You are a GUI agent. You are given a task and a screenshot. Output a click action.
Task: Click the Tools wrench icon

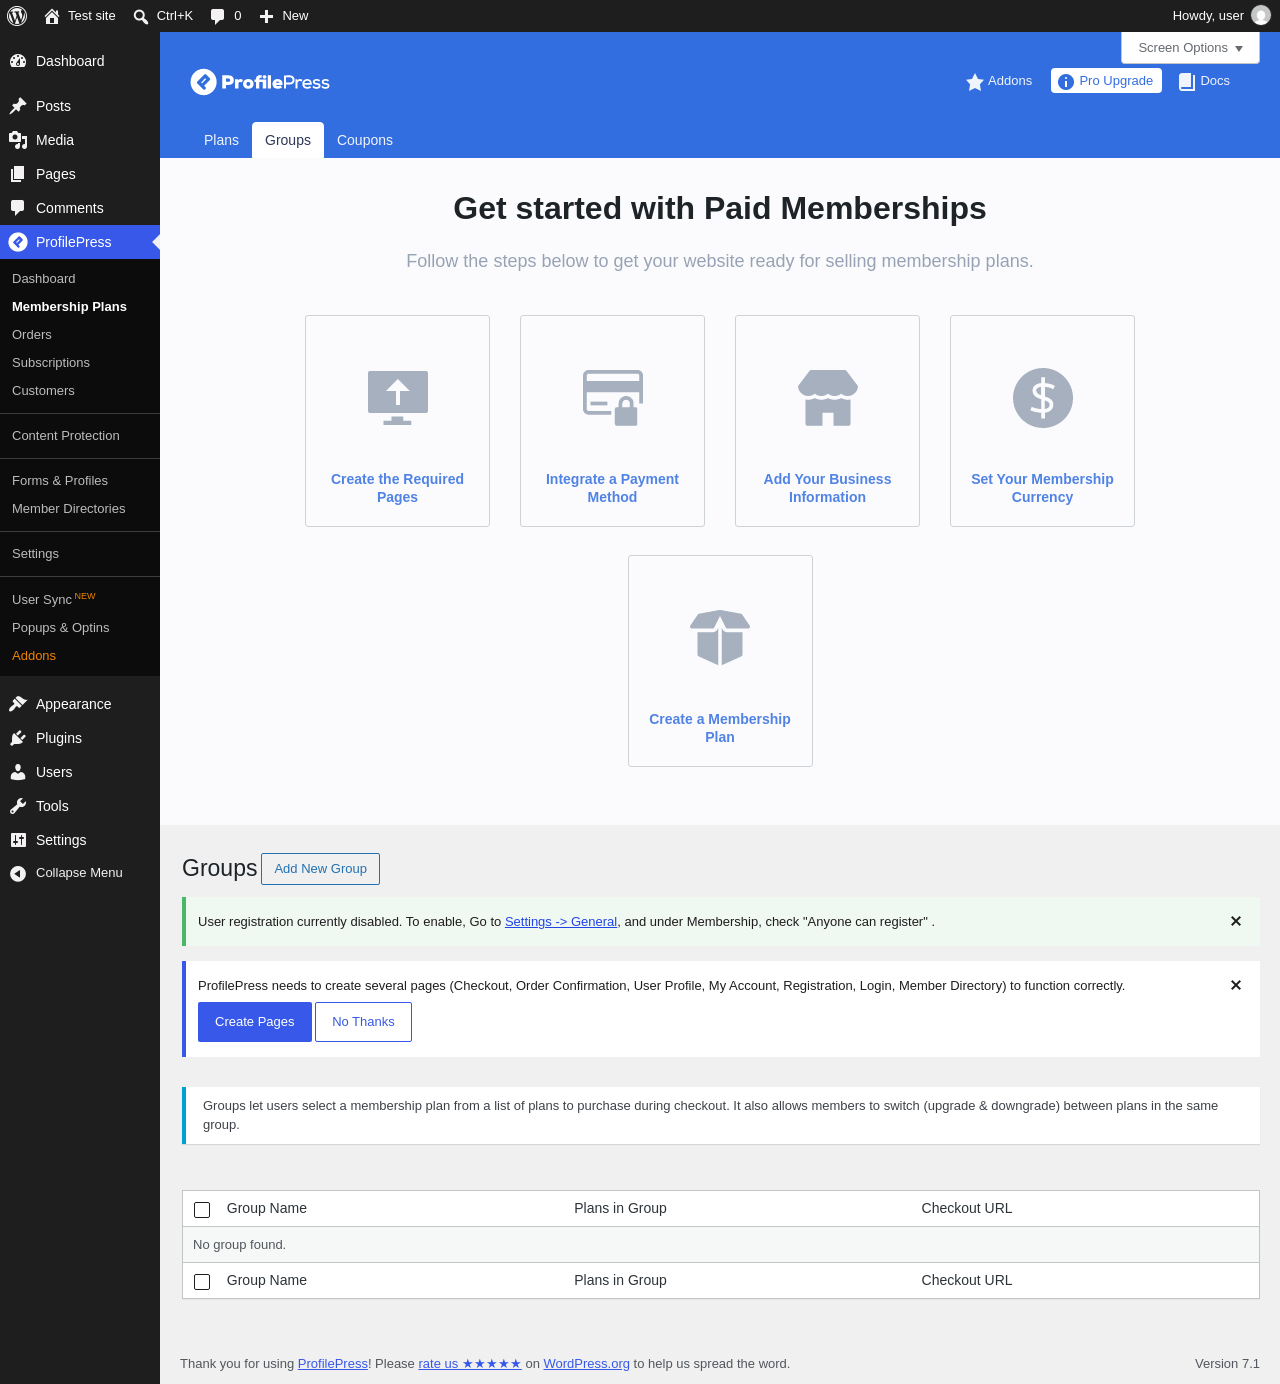[18, 806]
